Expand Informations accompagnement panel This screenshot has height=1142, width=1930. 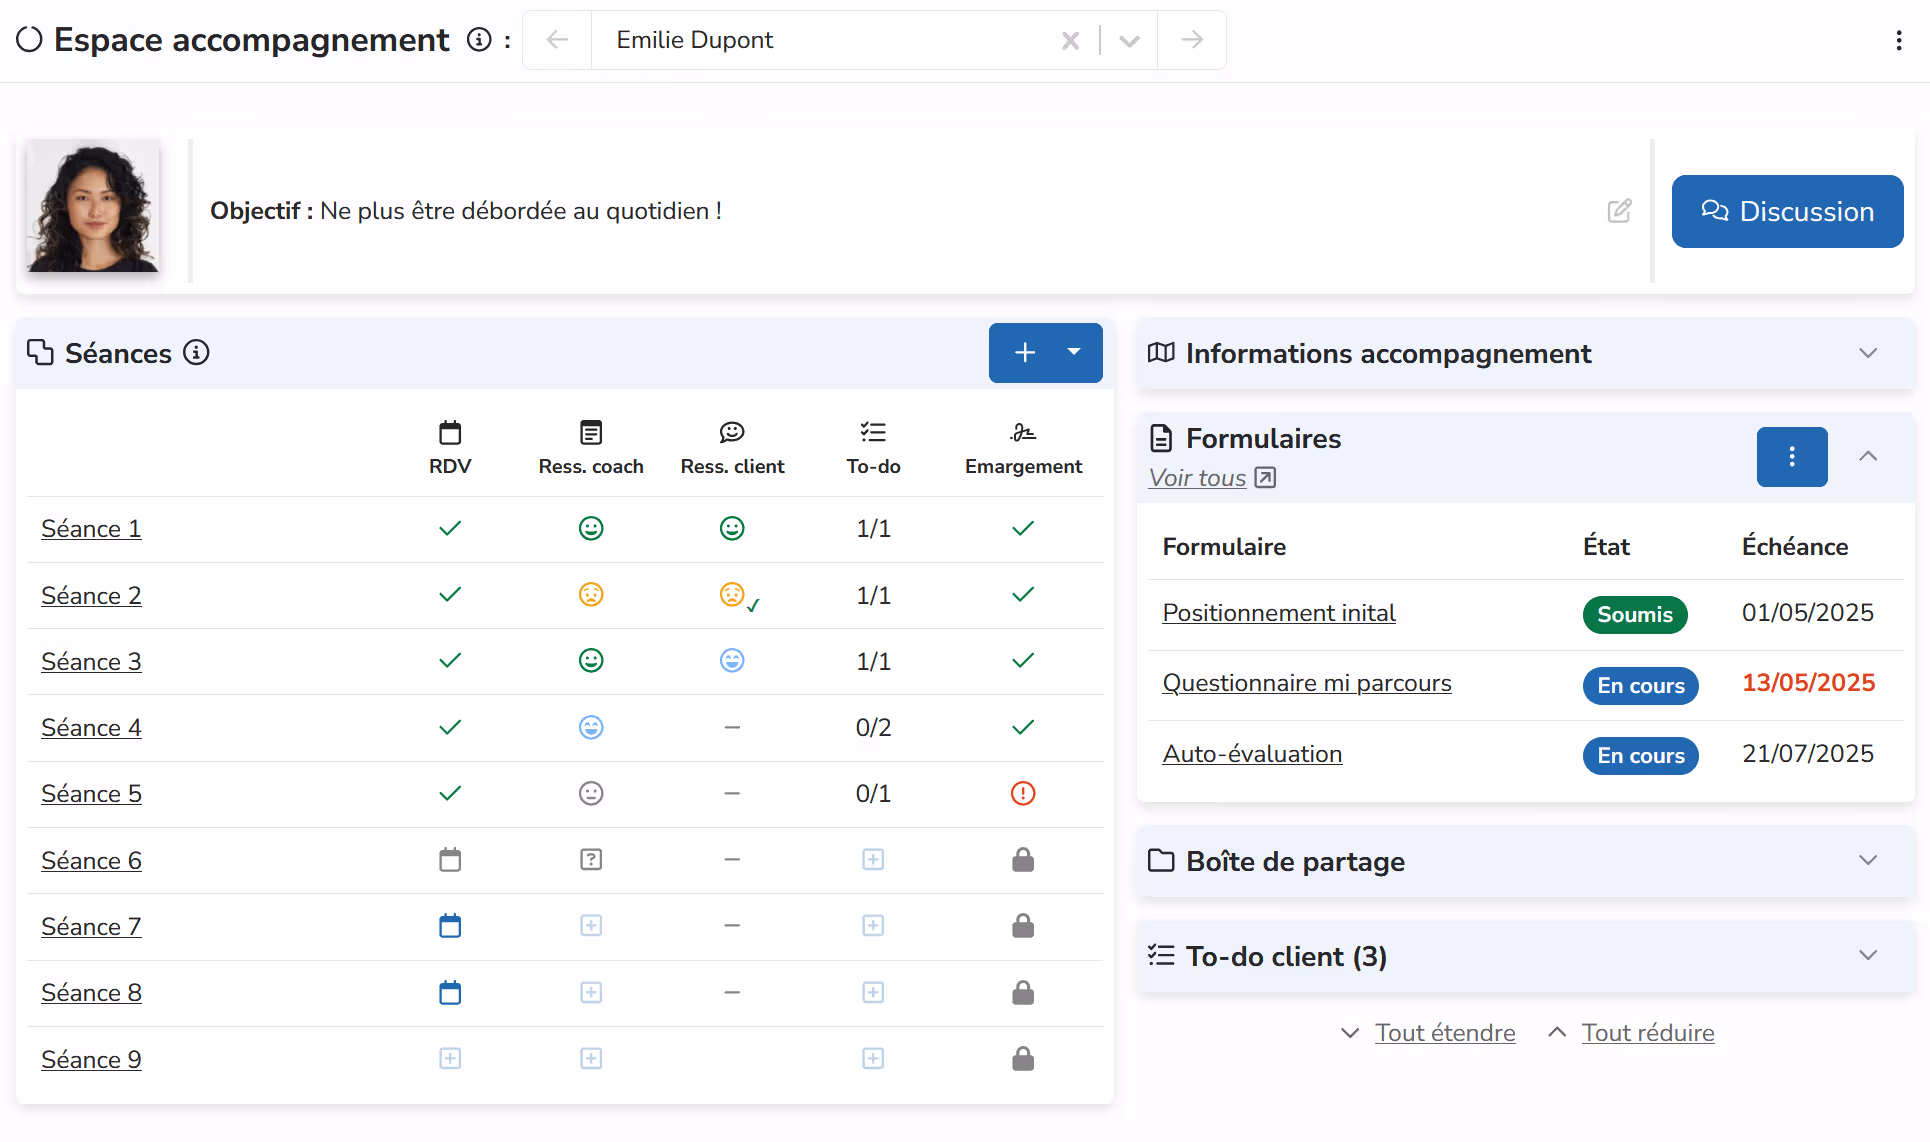(x=1867, y=353)
